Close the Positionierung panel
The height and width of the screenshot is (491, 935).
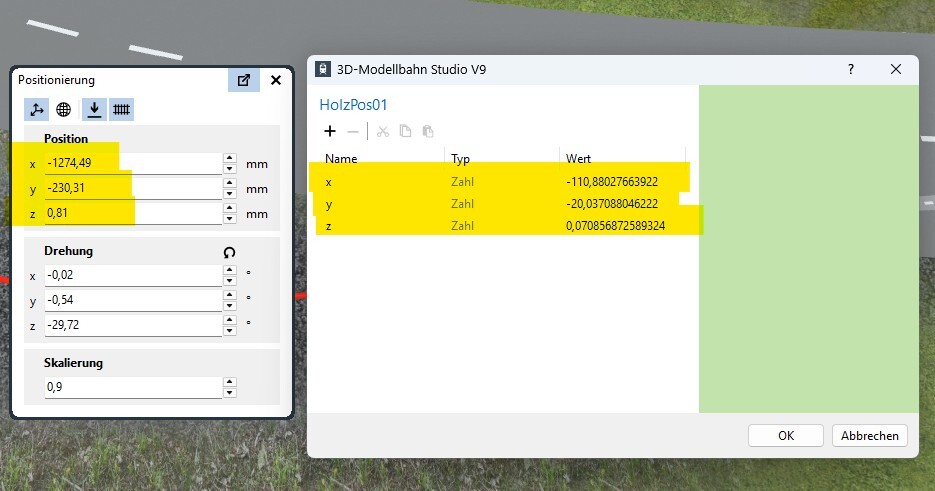coord(275,80)
